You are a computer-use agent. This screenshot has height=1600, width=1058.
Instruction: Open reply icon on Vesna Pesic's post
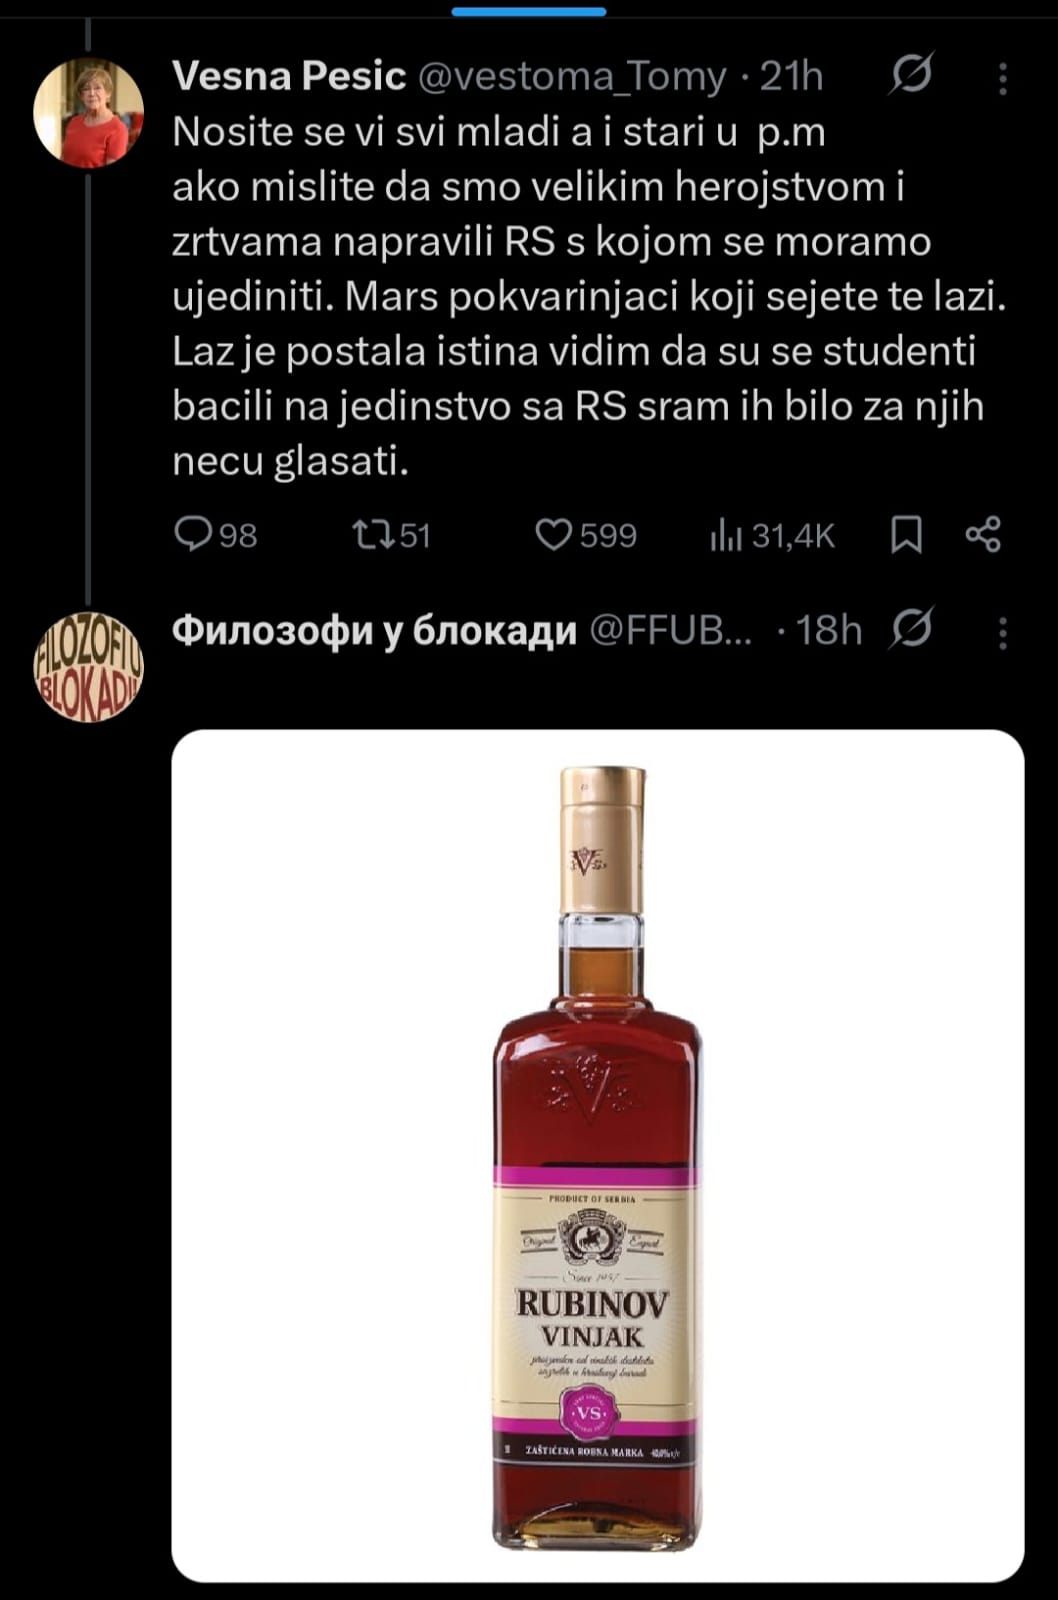point(190,535)
